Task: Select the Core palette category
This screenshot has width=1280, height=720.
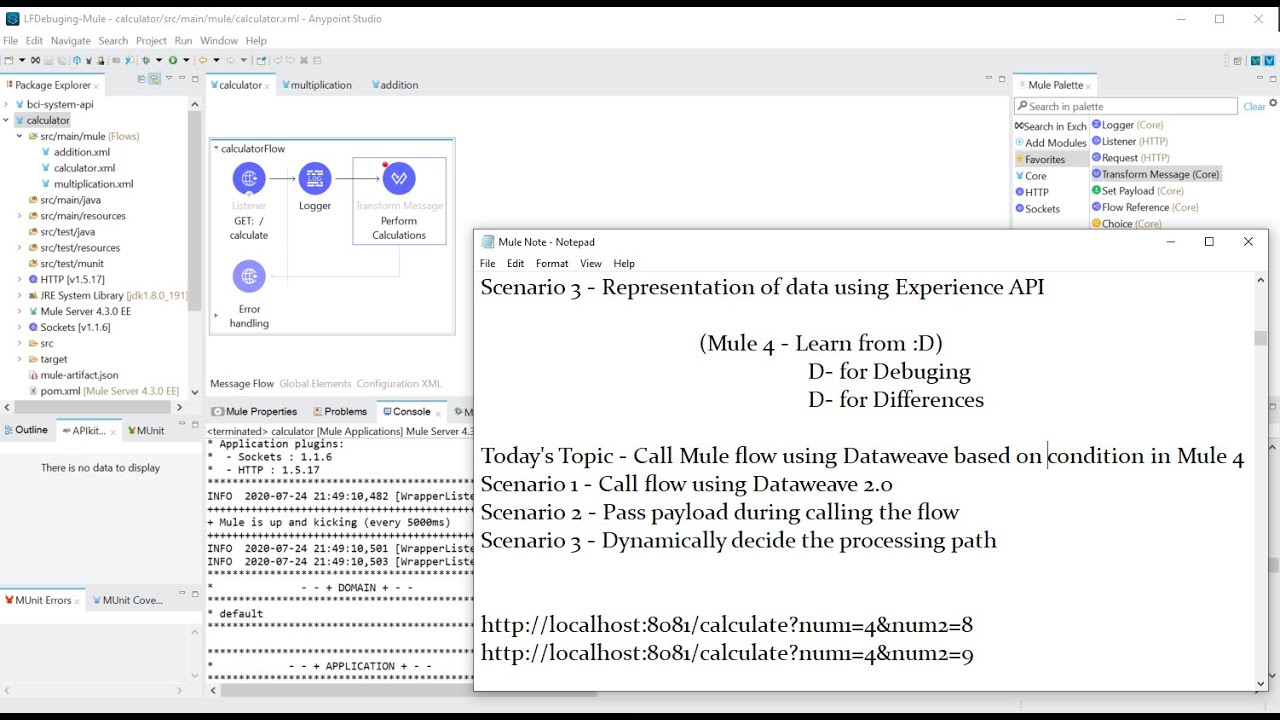Action: pos(1031,176)
